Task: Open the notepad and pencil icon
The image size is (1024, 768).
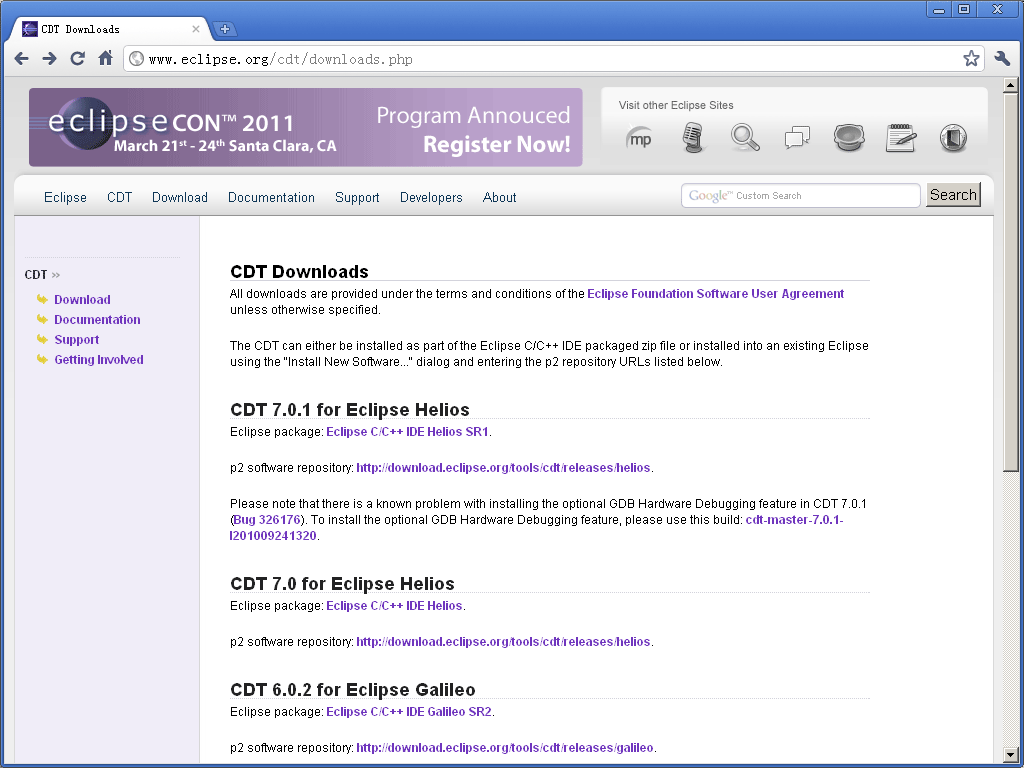Action: click(901, 138)
